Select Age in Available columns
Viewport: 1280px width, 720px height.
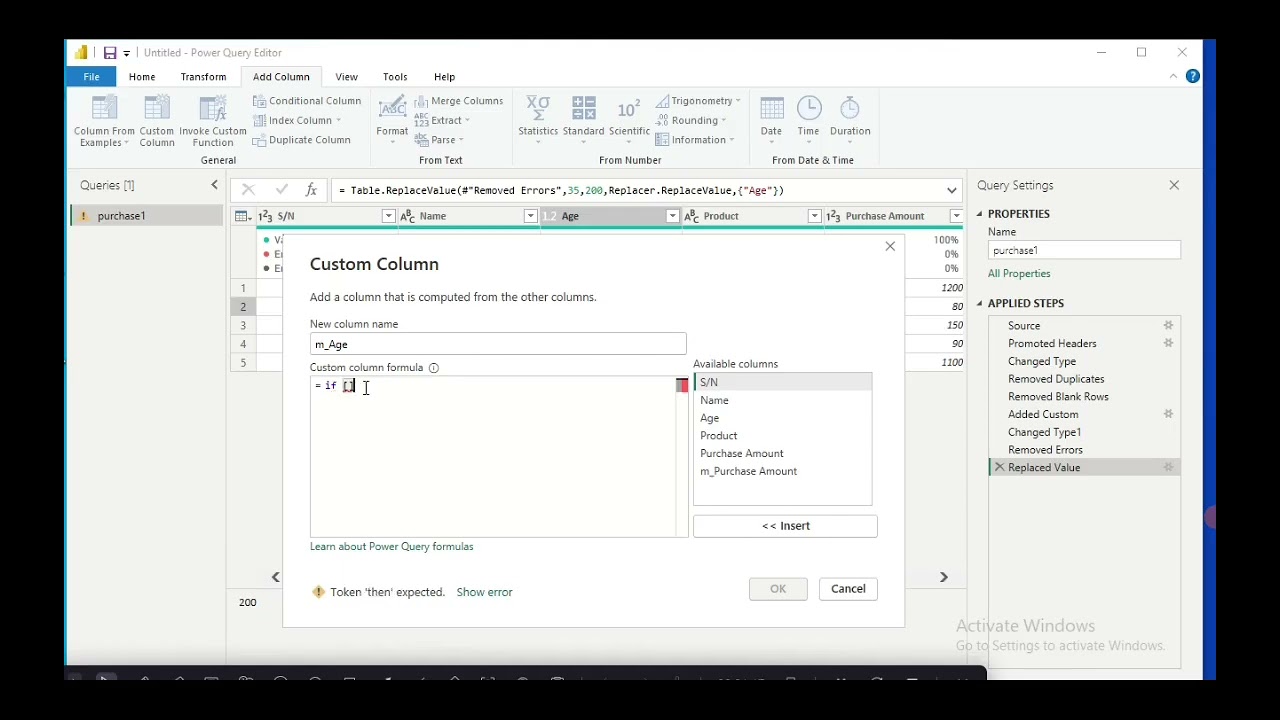(782, 418)
